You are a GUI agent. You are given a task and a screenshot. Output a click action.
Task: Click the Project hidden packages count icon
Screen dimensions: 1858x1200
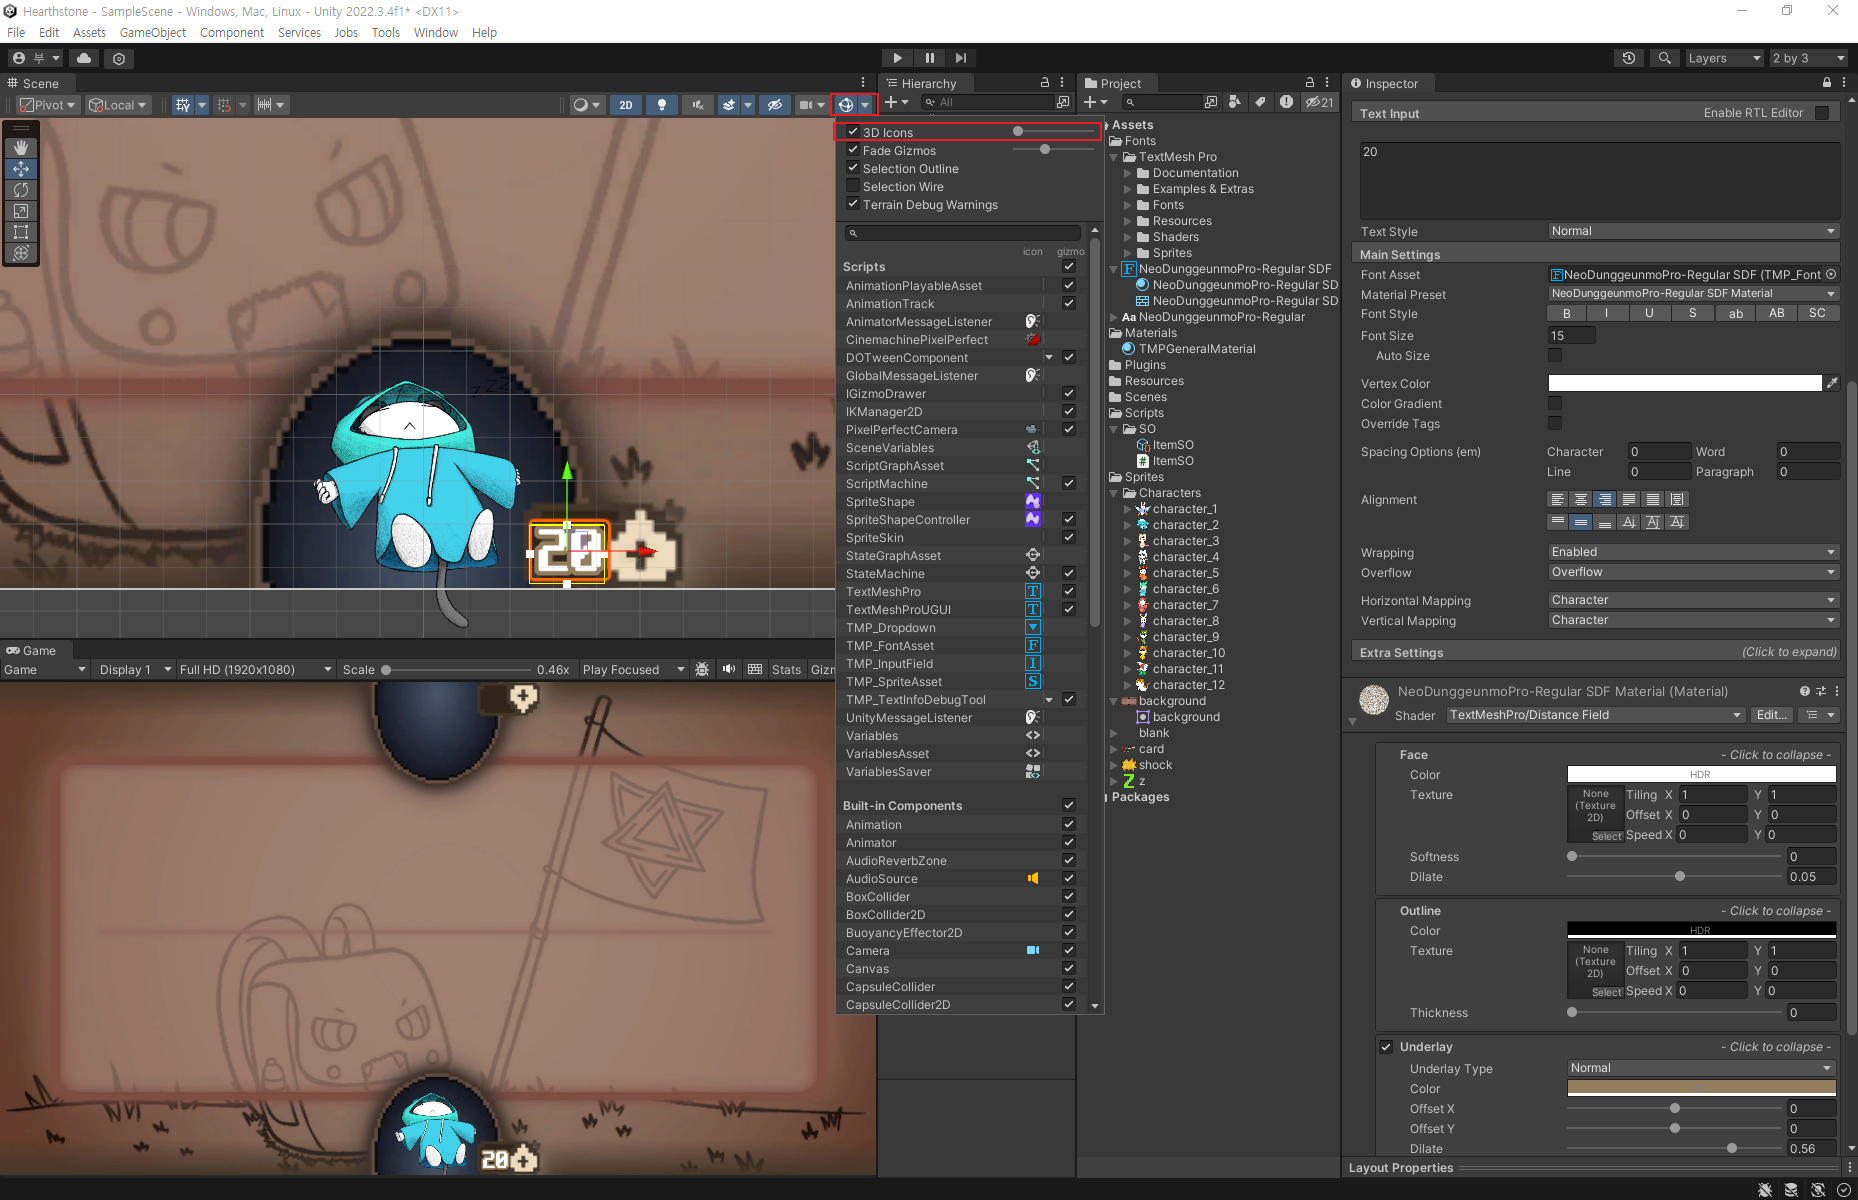tap(1319, 102)
